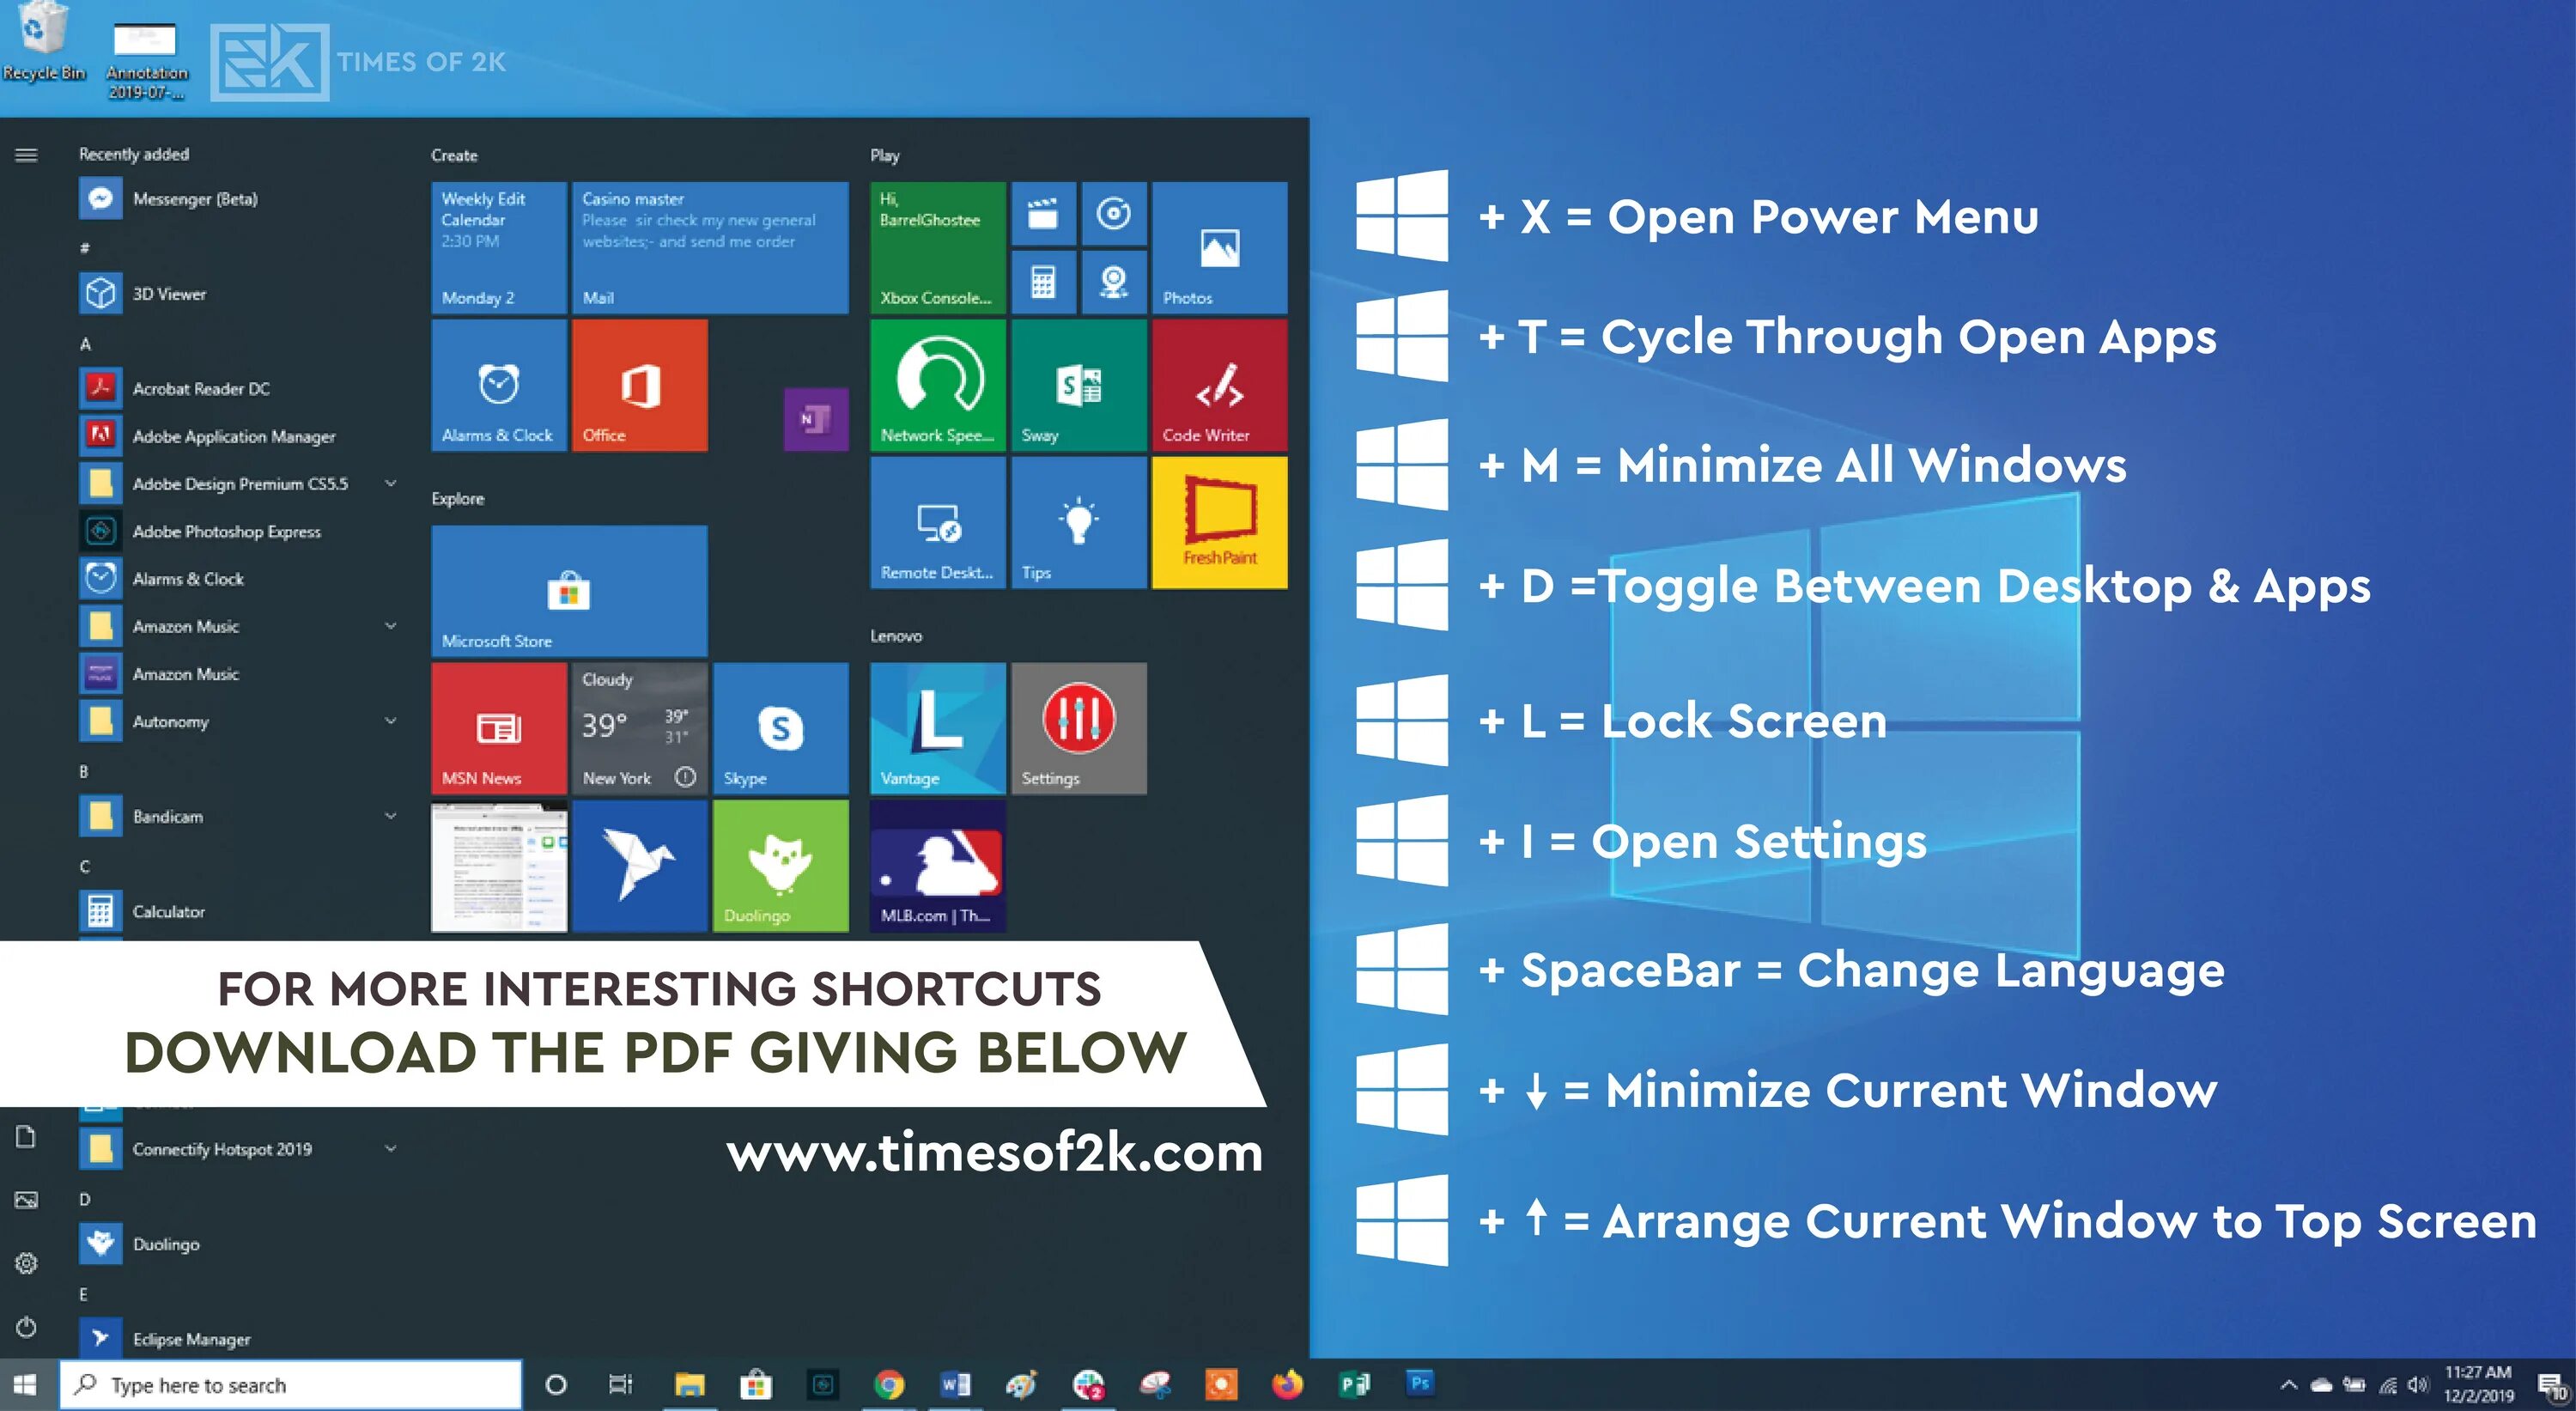The width and height of the screenshot is (2576, 1411).
Task: Open the MSN News tile
Action: (499, 728)
